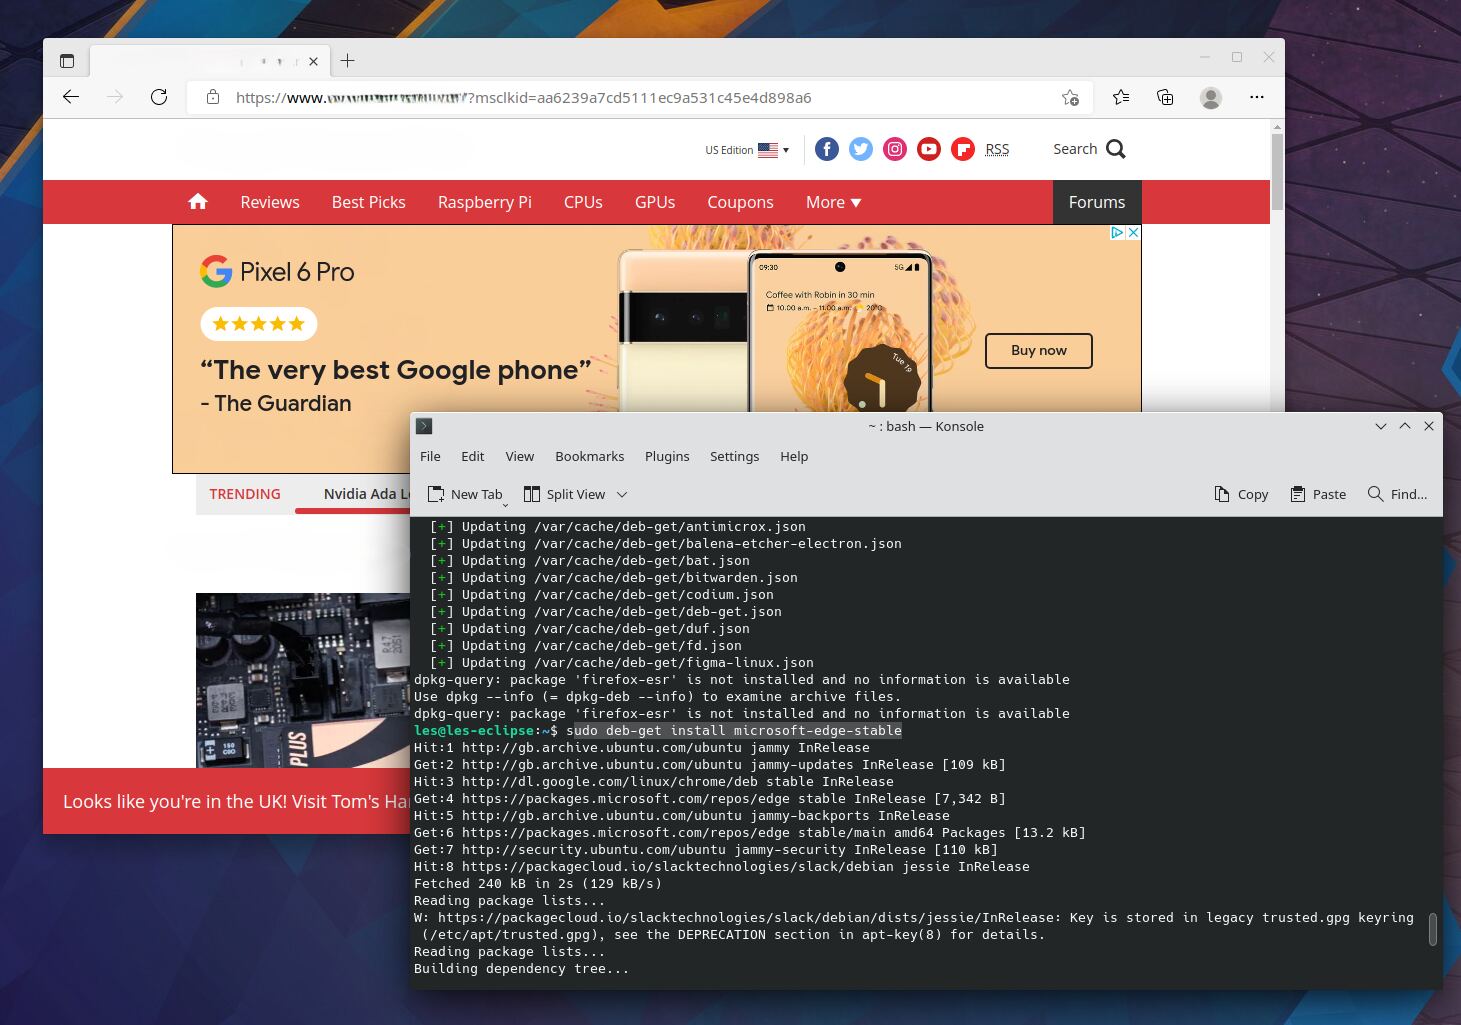This screenshot has height=1025, width=1461.
Task: Add this page to favorites star
Action: [x=1070, y=97]
